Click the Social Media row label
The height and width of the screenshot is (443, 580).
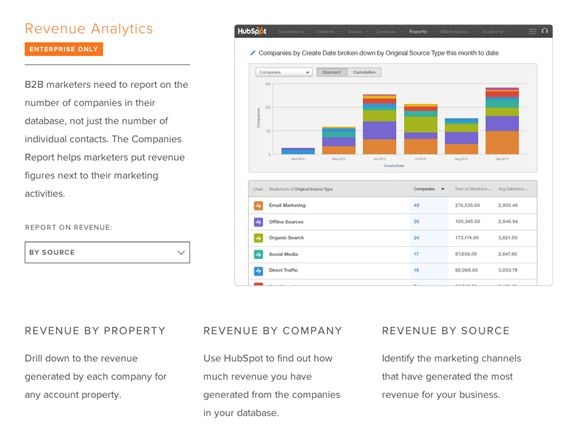tap(283, 254)
